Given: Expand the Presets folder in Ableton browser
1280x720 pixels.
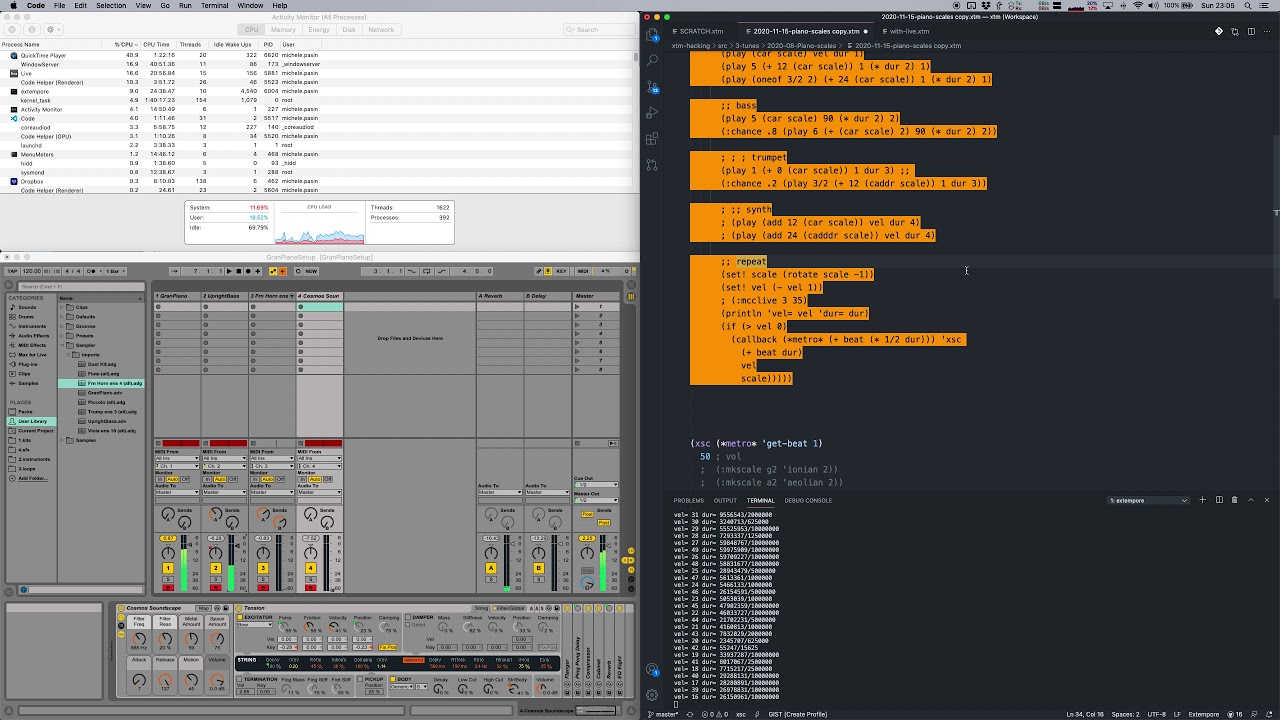Looking at the screenshot, I should coord(62,336).
